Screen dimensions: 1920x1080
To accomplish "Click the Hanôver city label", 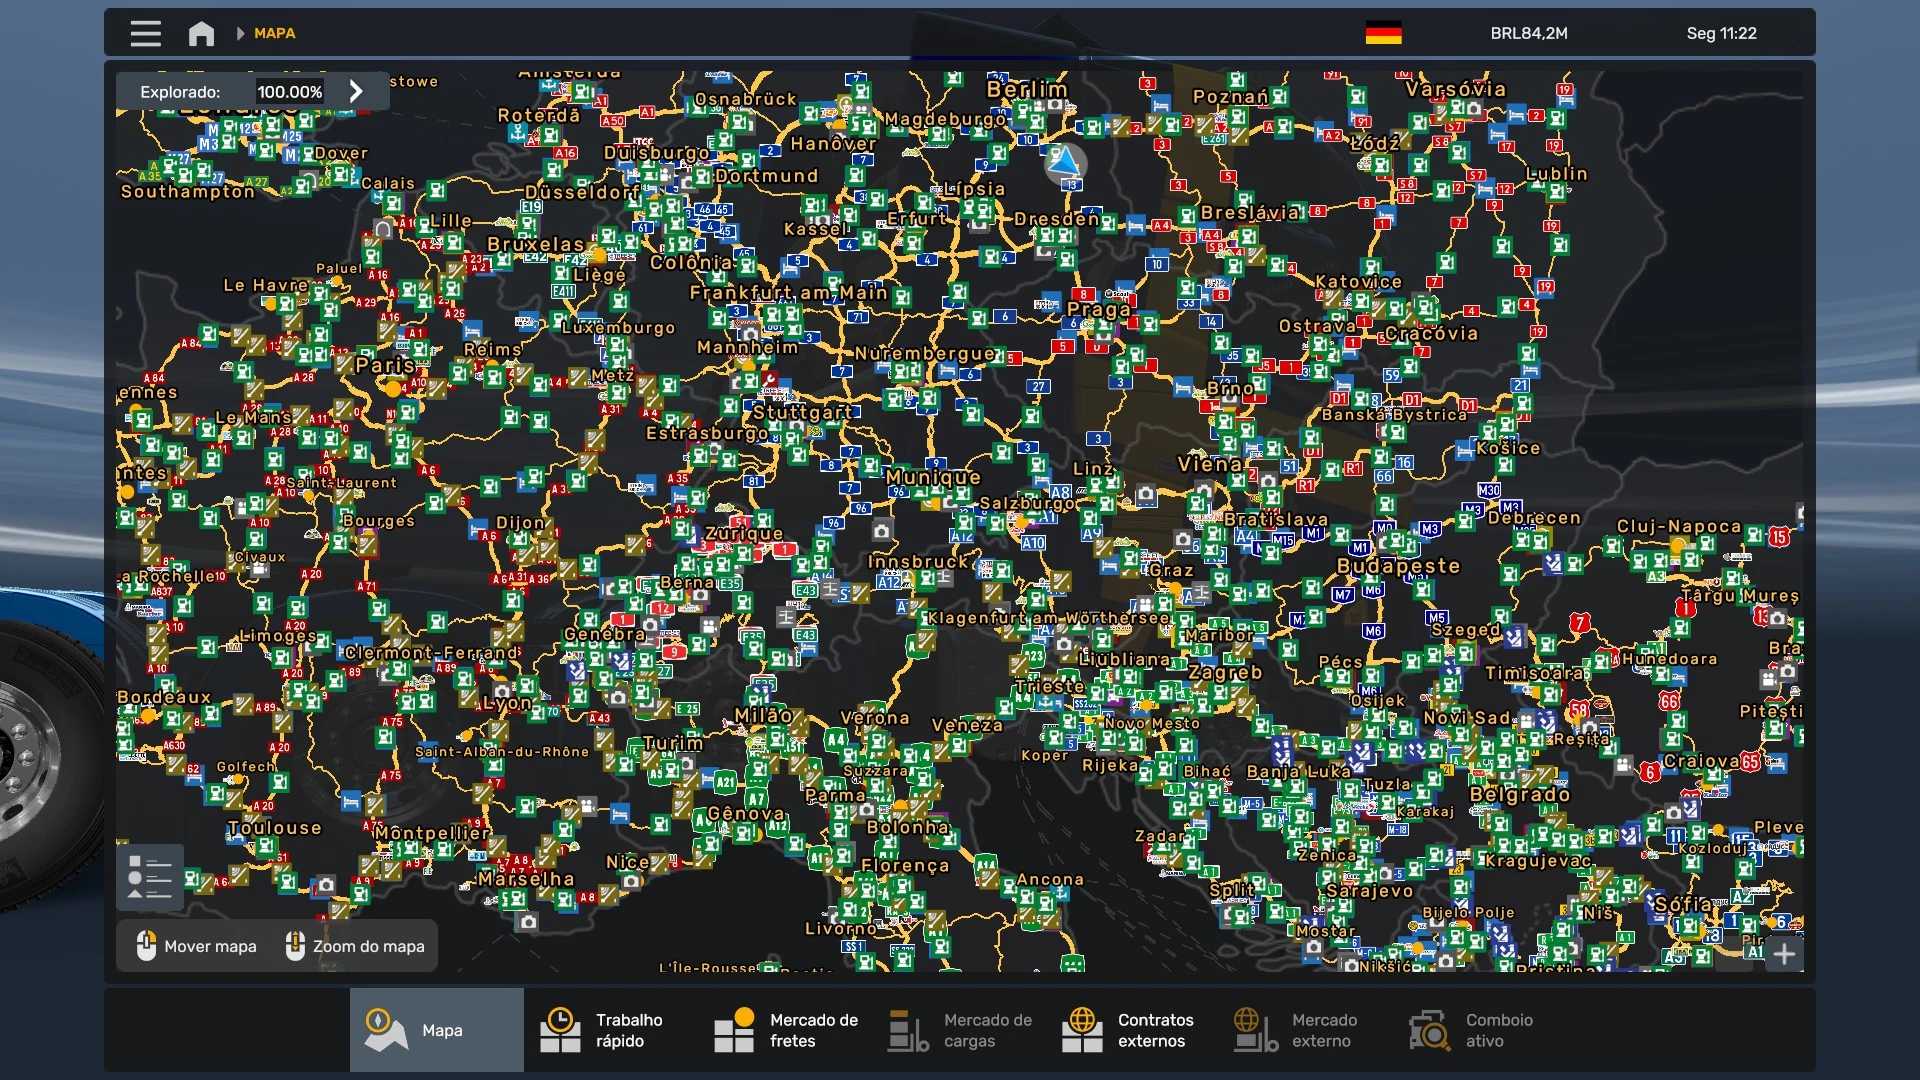I will (833, 144).
